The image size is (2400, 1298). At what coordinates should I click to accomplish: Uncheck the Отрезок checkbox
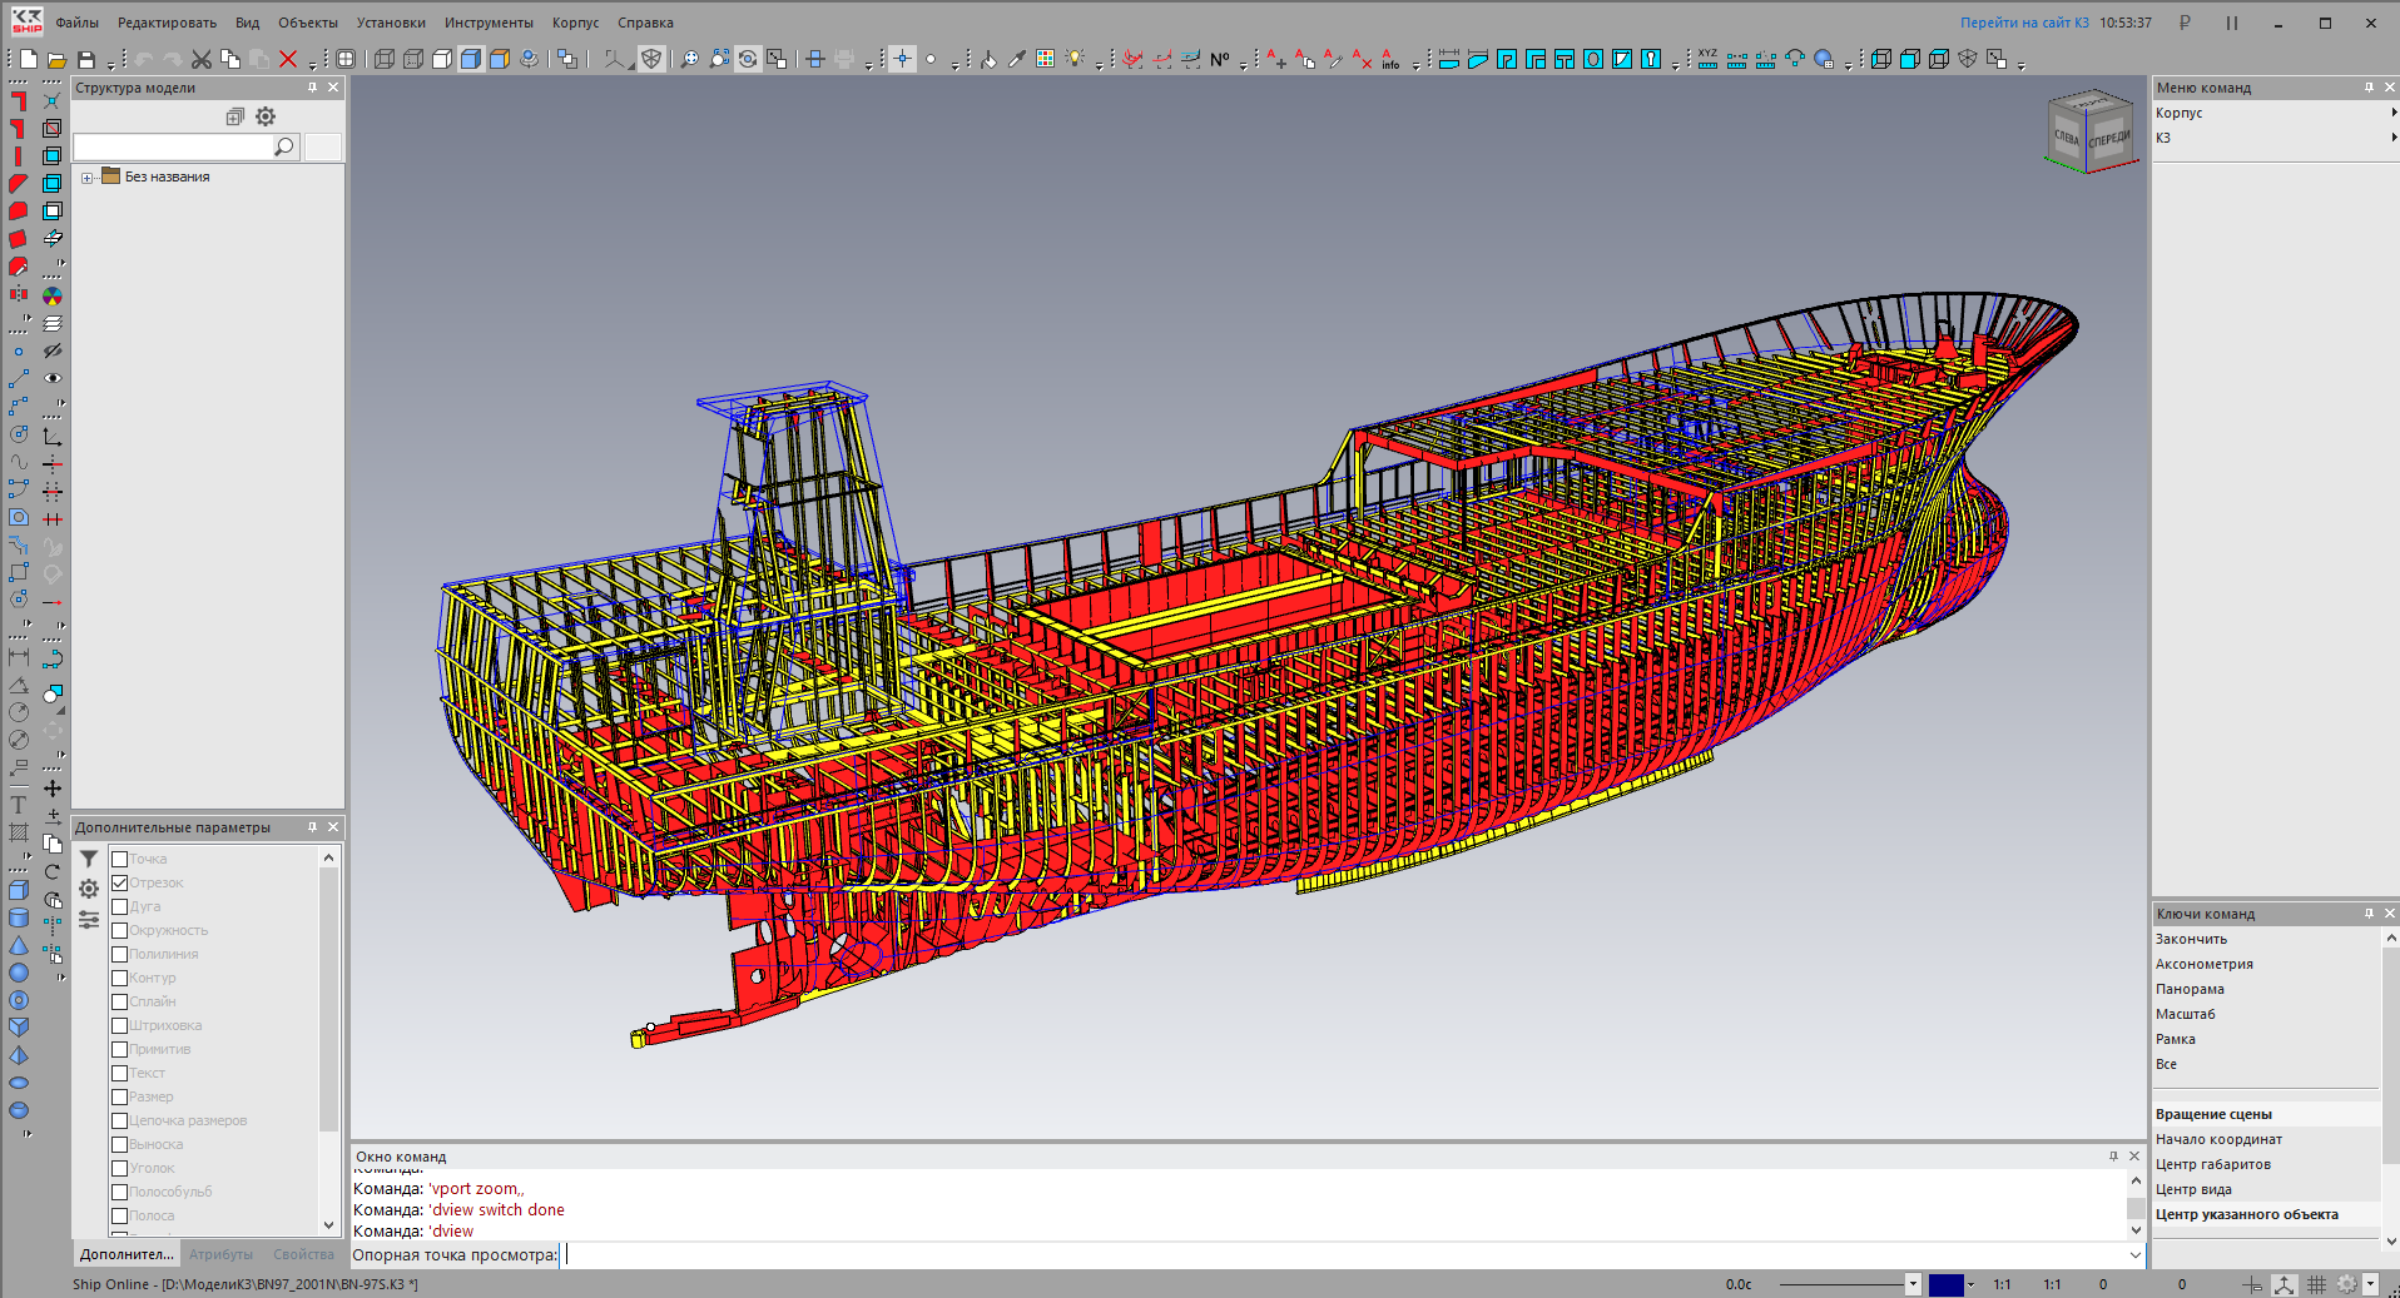tap(120, 883)
